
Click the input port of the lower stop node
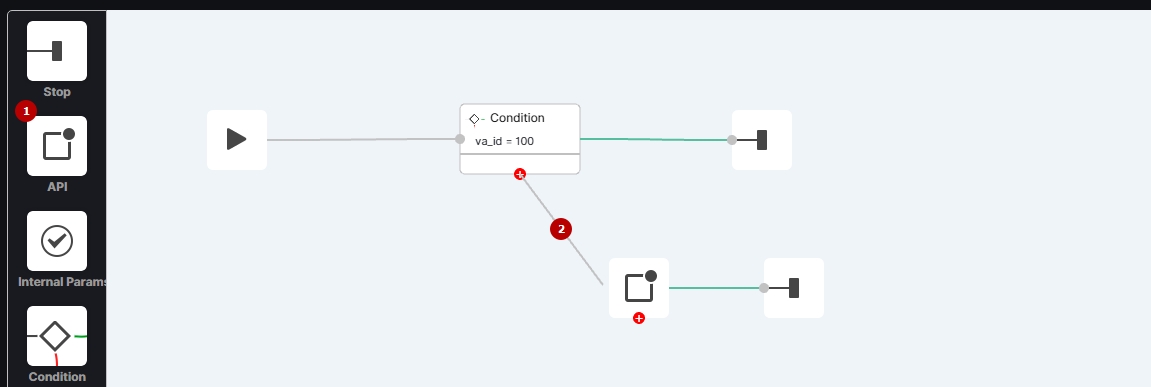tap(764, 288)
